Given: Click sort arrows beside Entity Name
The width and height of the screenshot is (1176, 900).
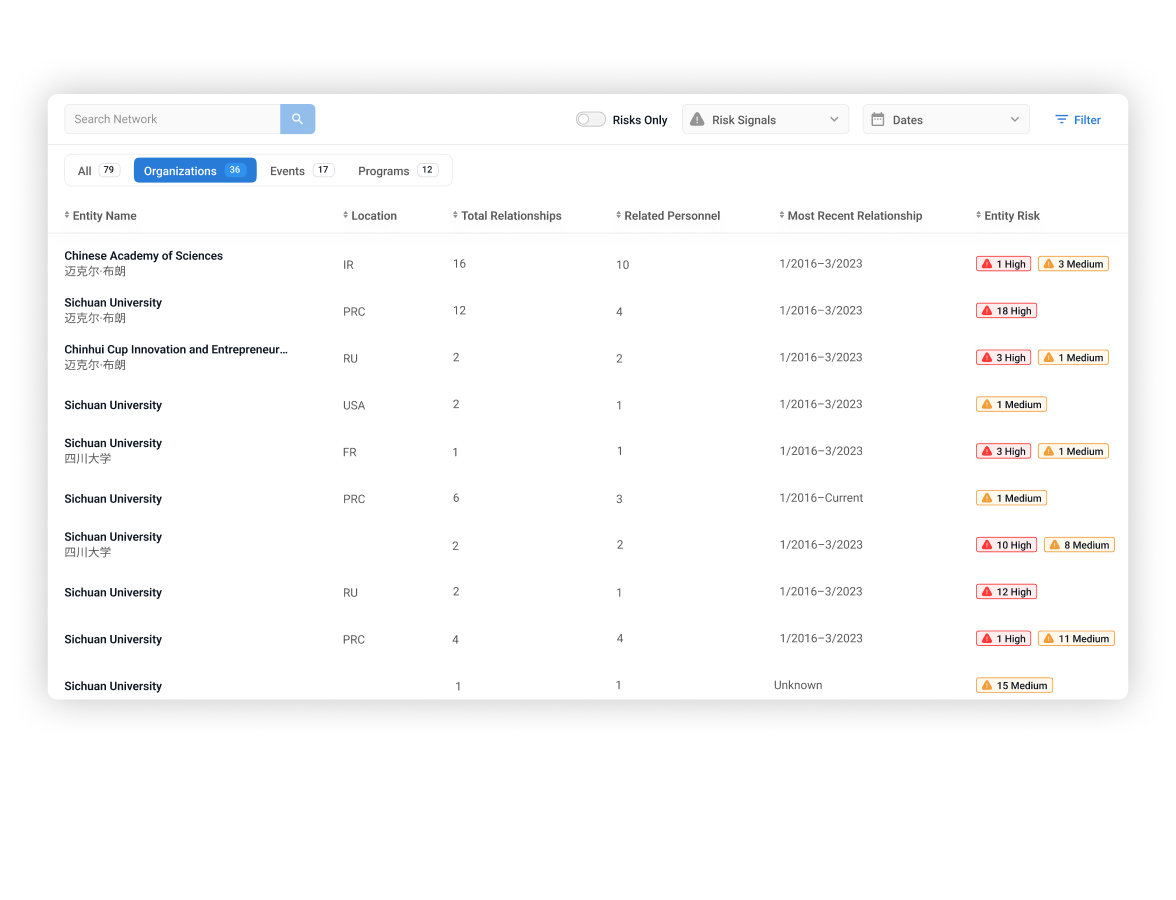Looking at the screenshot, I should click(x=67, y=215).
